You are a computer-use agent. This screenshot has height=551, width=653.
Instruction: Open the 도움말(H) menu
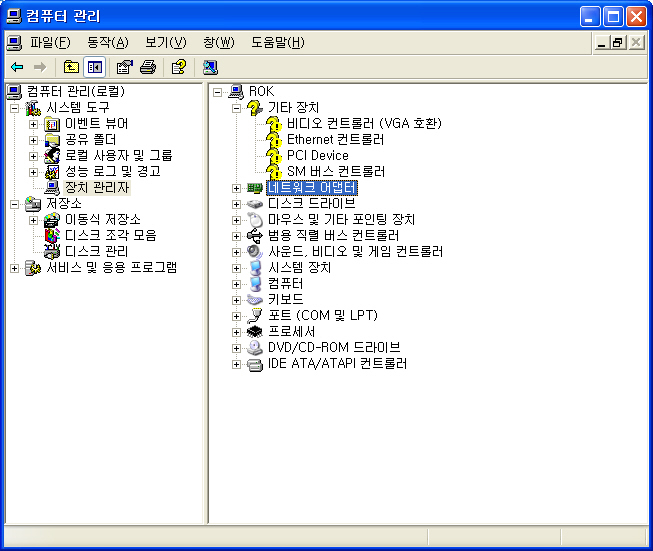coord(278,42)
